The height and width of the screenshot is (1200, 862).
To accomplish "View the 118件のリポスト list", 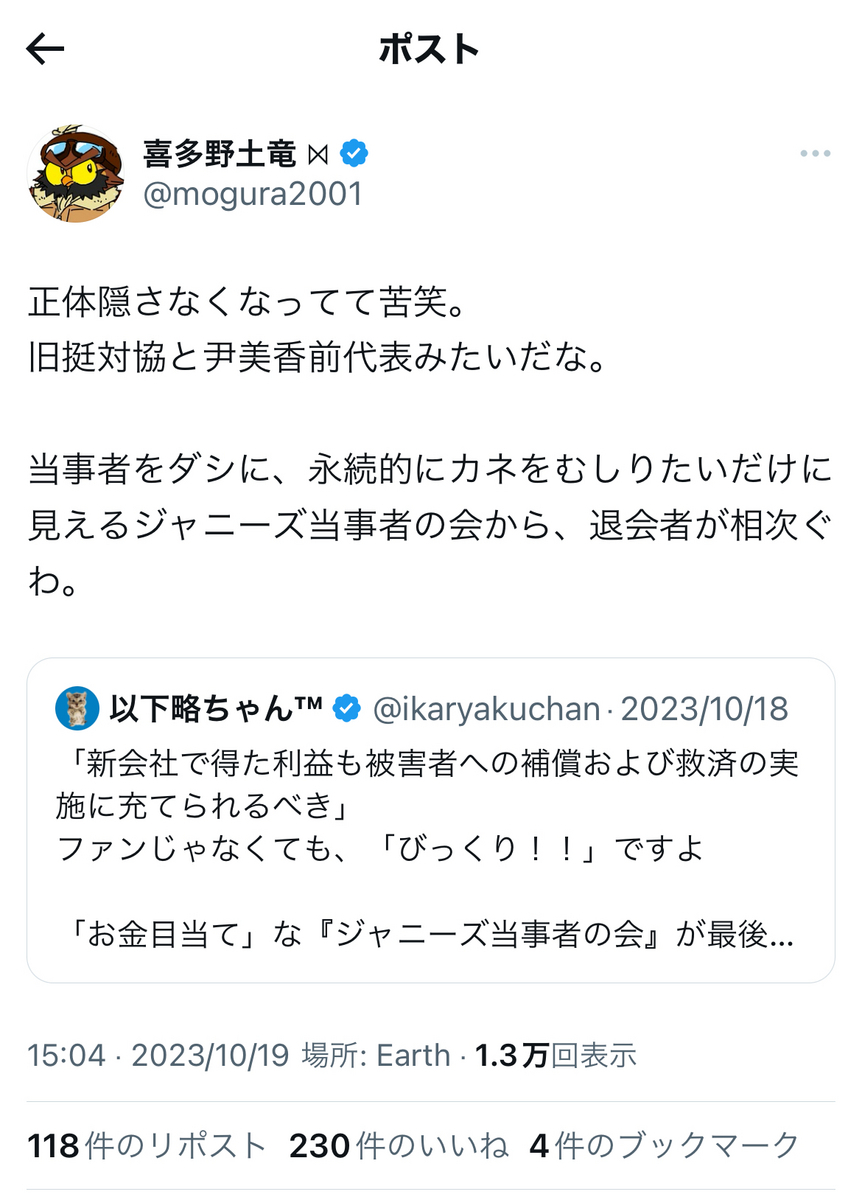I will pos(147,1146).
